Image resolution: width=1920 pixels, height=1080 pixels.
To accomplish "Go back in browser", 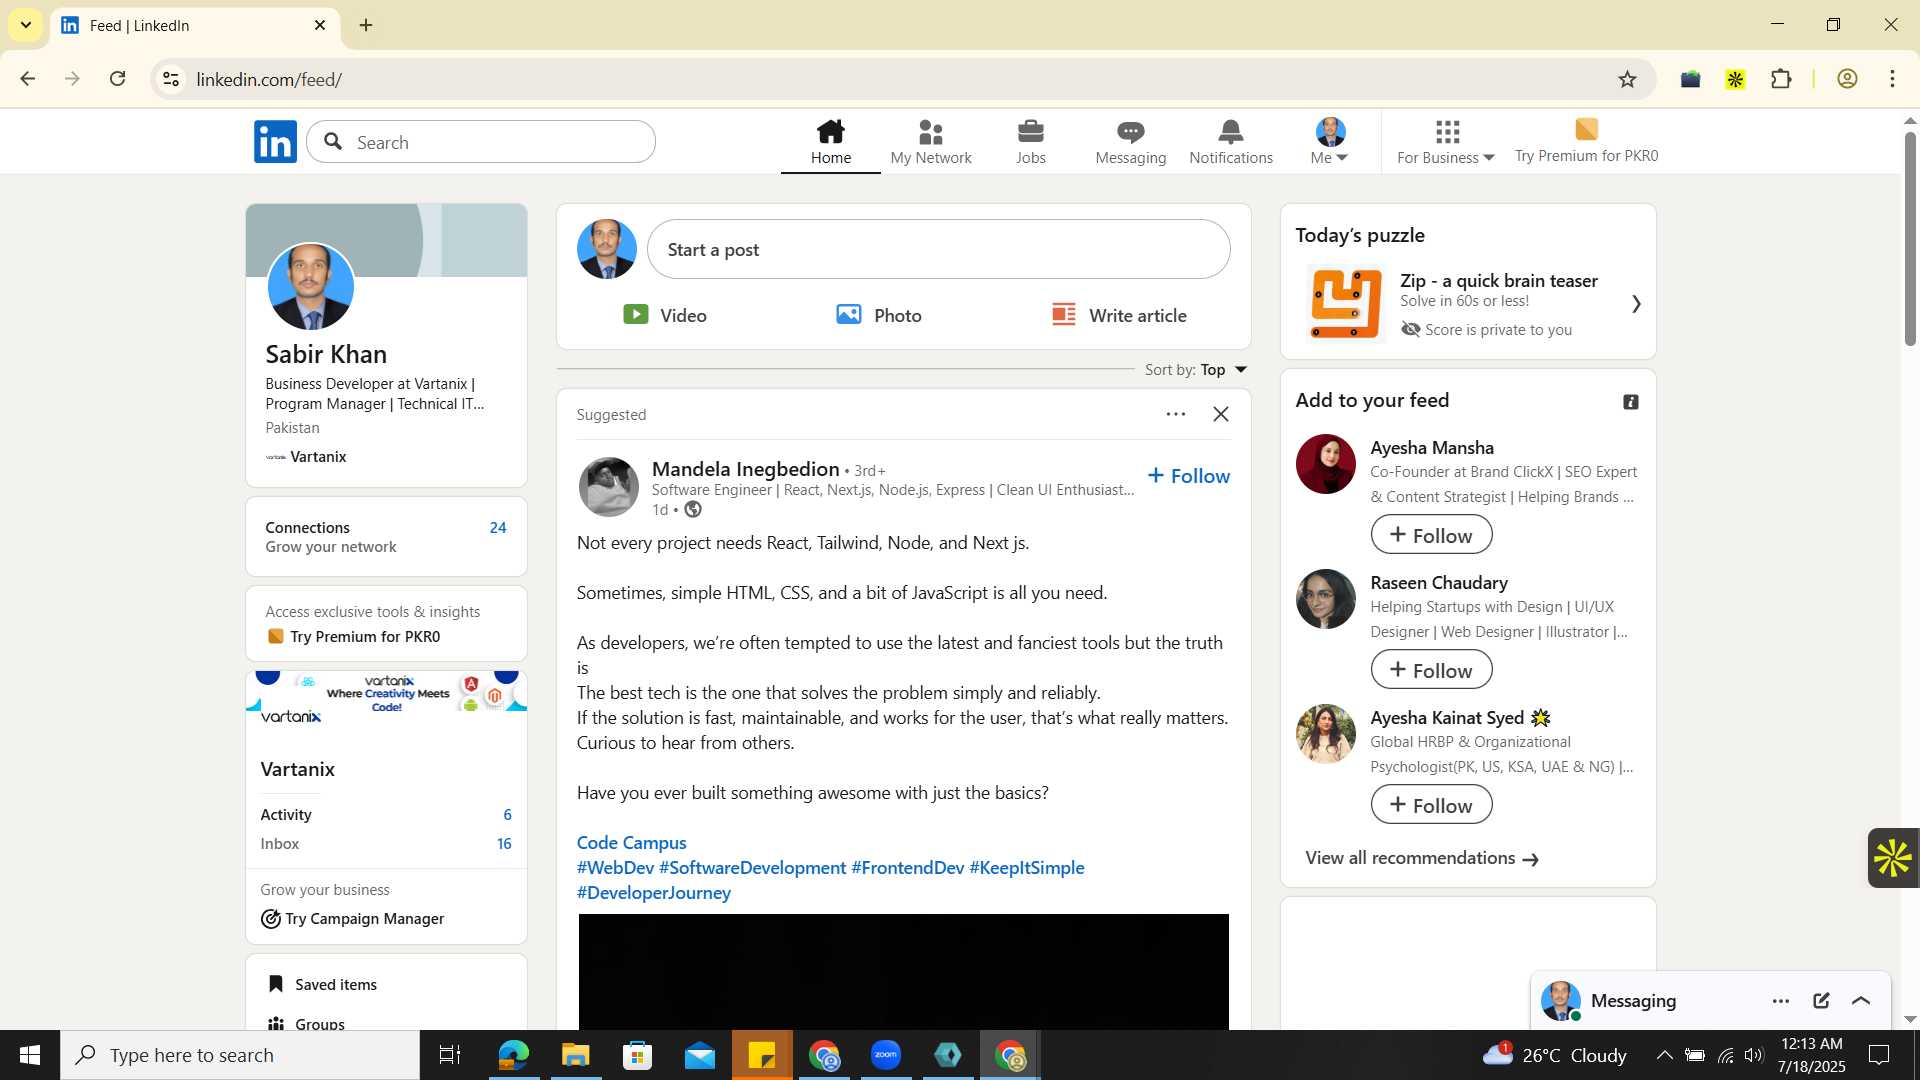I will coord(28,79).
